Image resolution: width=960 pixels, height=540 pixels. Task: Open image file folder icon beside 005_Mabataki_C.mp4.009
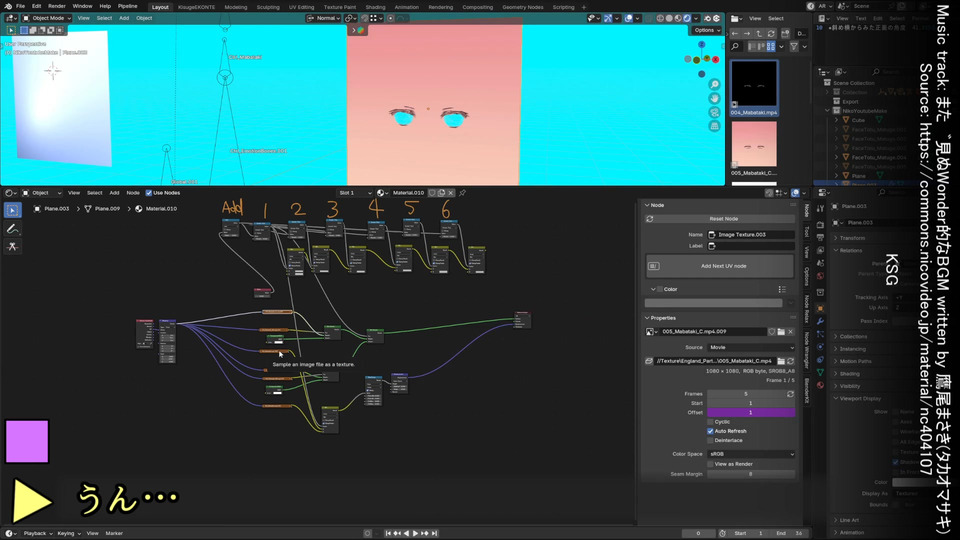[781, 331]
